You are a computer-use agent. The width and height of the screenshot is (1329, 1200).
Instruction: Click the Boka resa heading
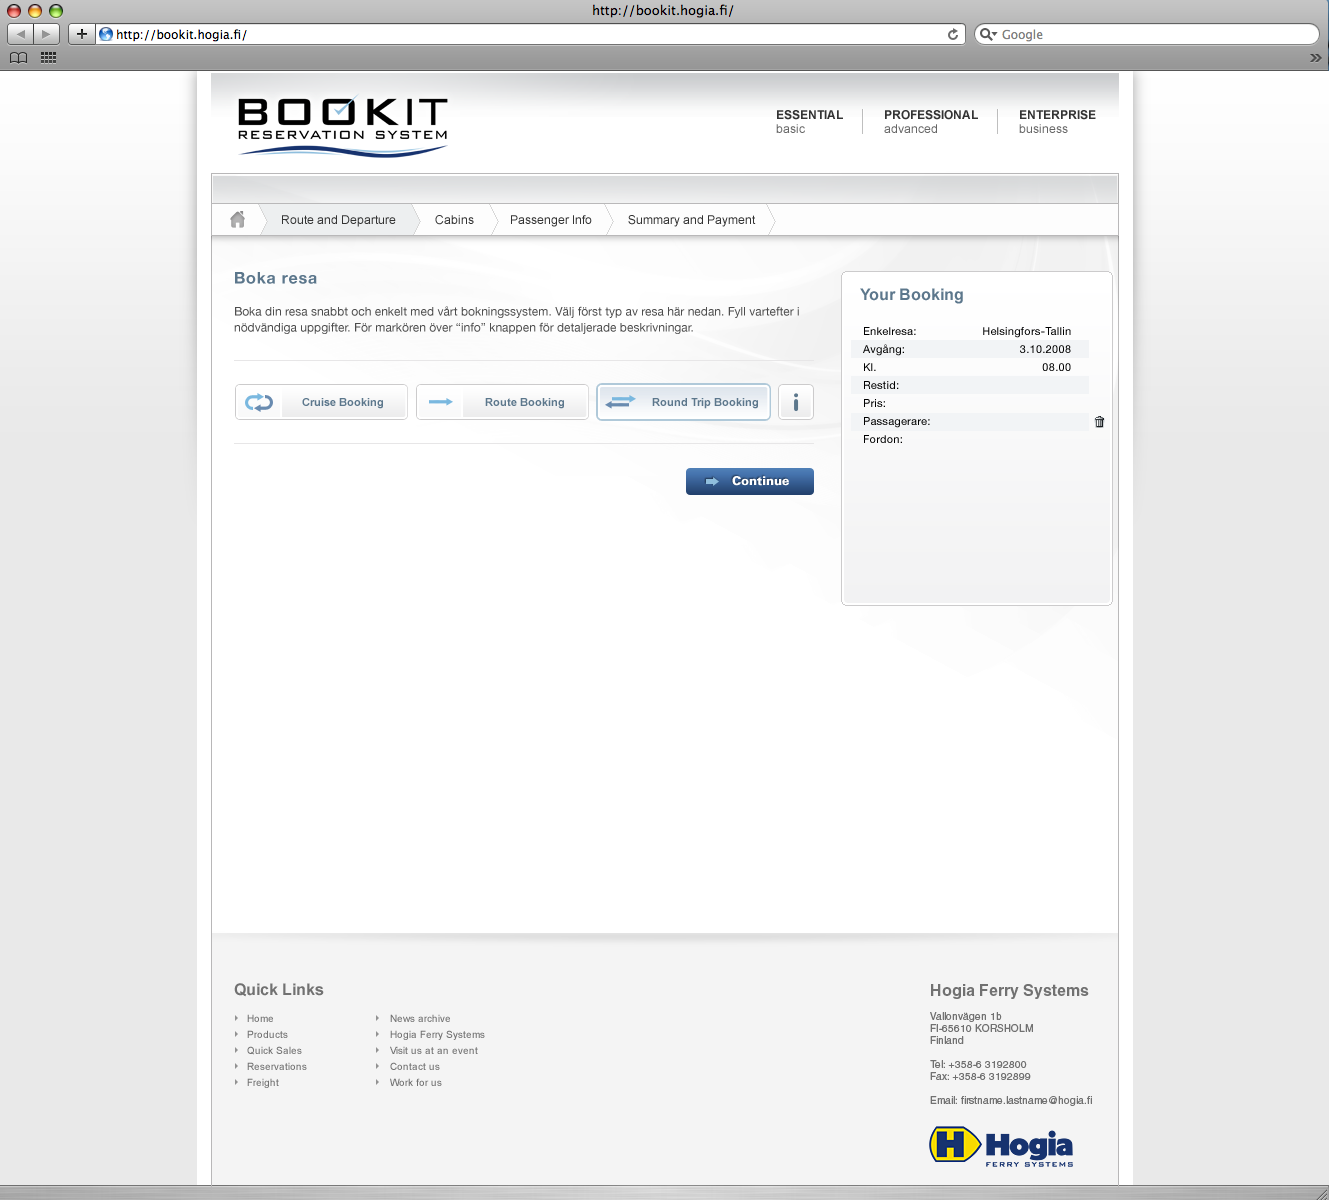(x=275, y=278)
